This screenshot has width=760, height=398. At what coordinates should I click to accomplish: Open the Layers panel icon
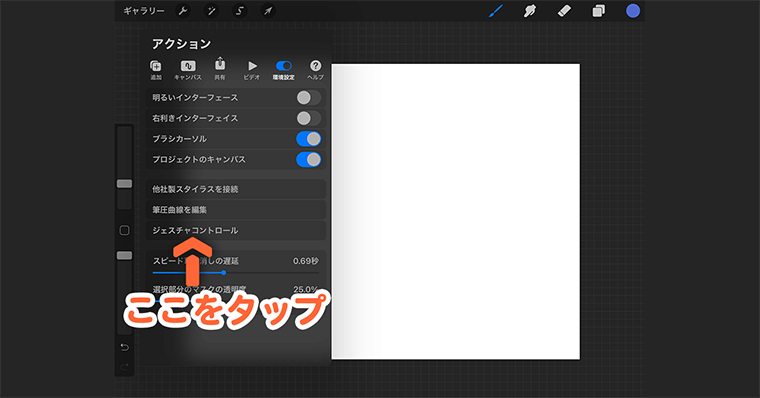coord(599,11)
